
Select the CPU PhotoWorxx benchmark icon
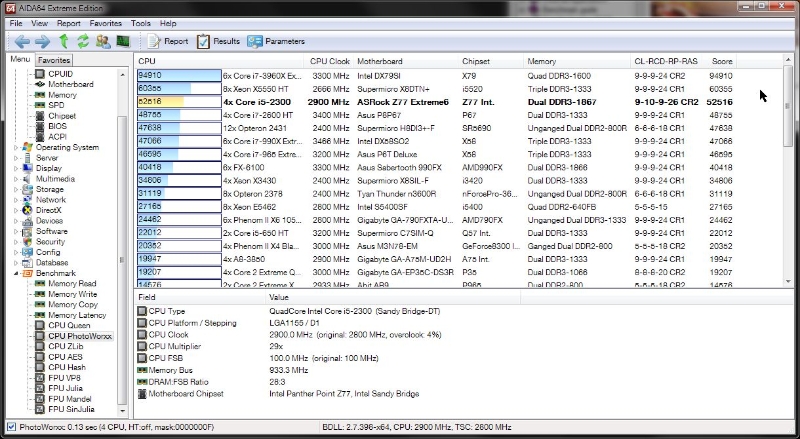(x=40, y=336)
